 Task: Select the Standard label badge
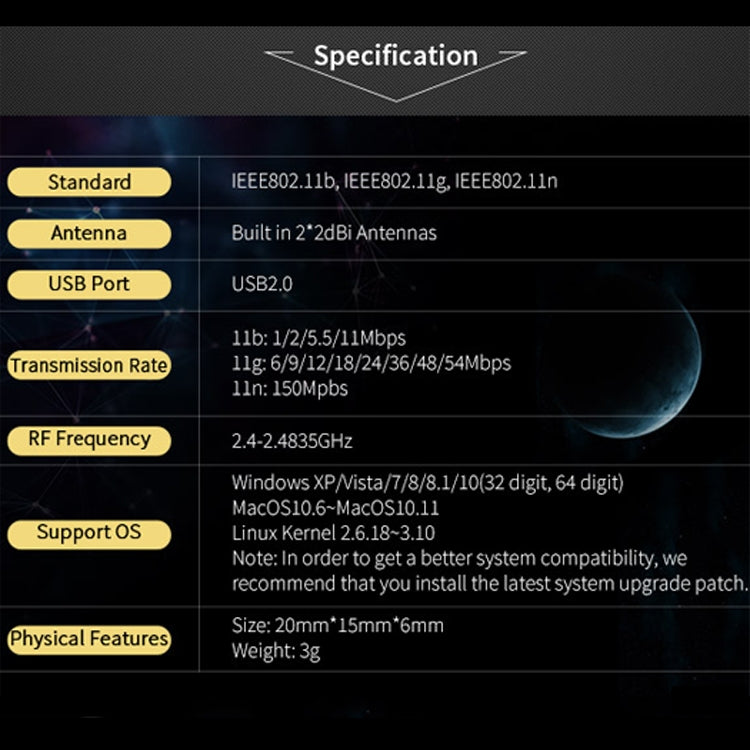pos(89,182)
